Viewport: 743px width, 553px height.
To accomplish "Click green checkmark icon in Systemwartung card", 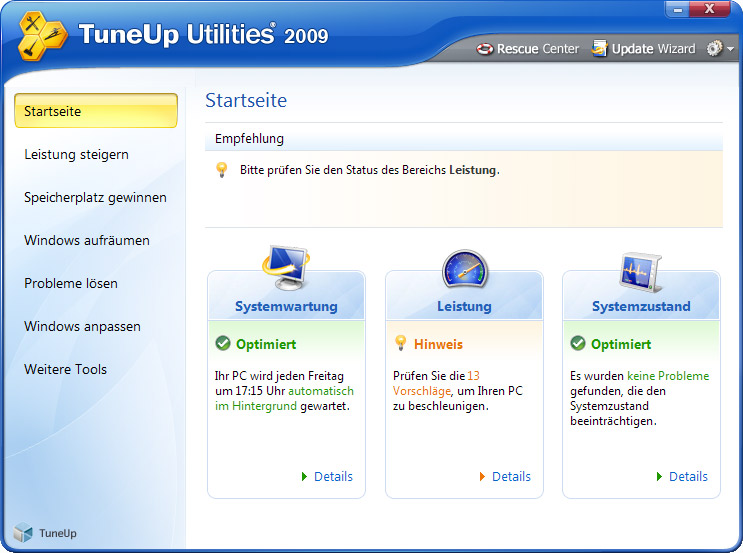I will click(x=223, y=343).
